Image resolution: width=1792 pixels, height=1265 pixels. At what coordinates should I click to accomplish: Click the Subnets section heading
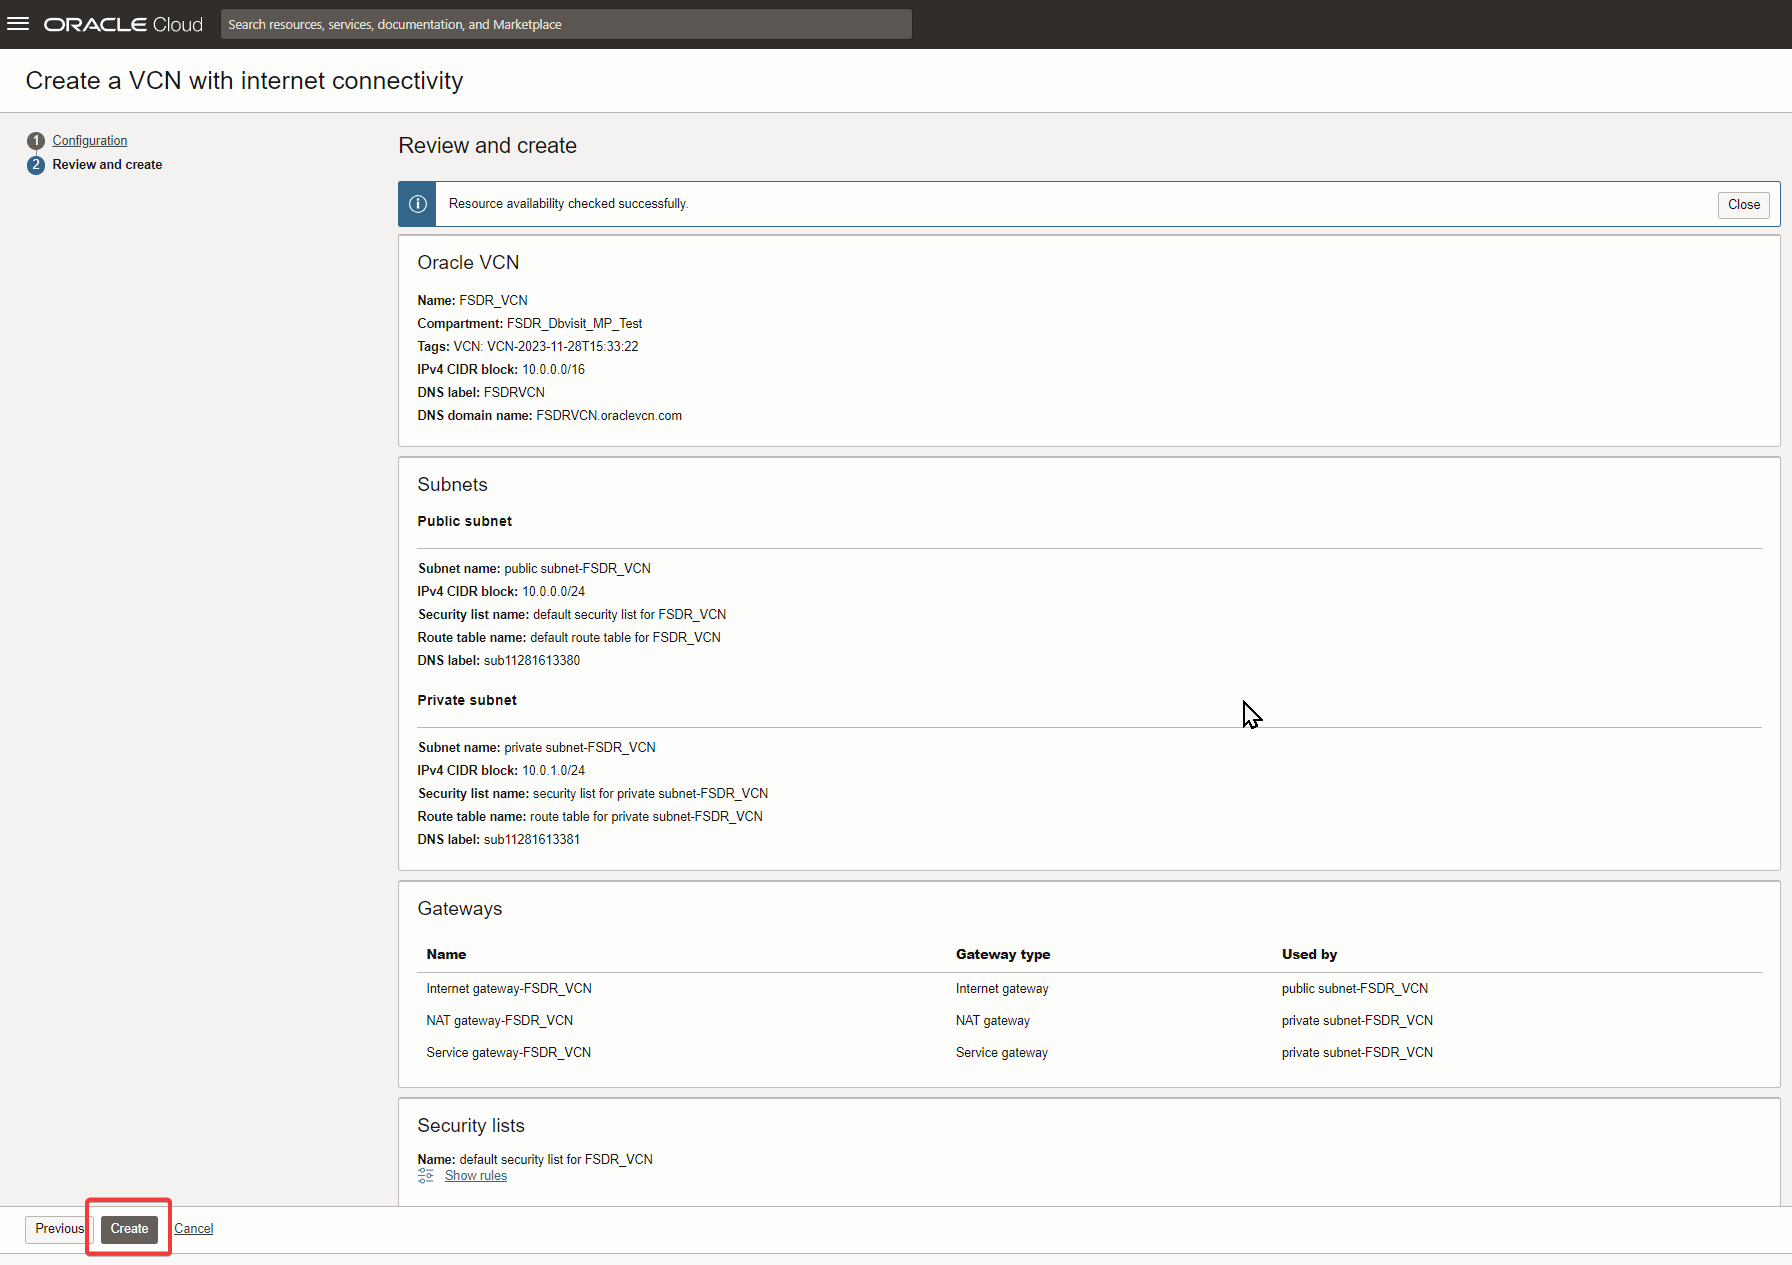coord(452,485)
